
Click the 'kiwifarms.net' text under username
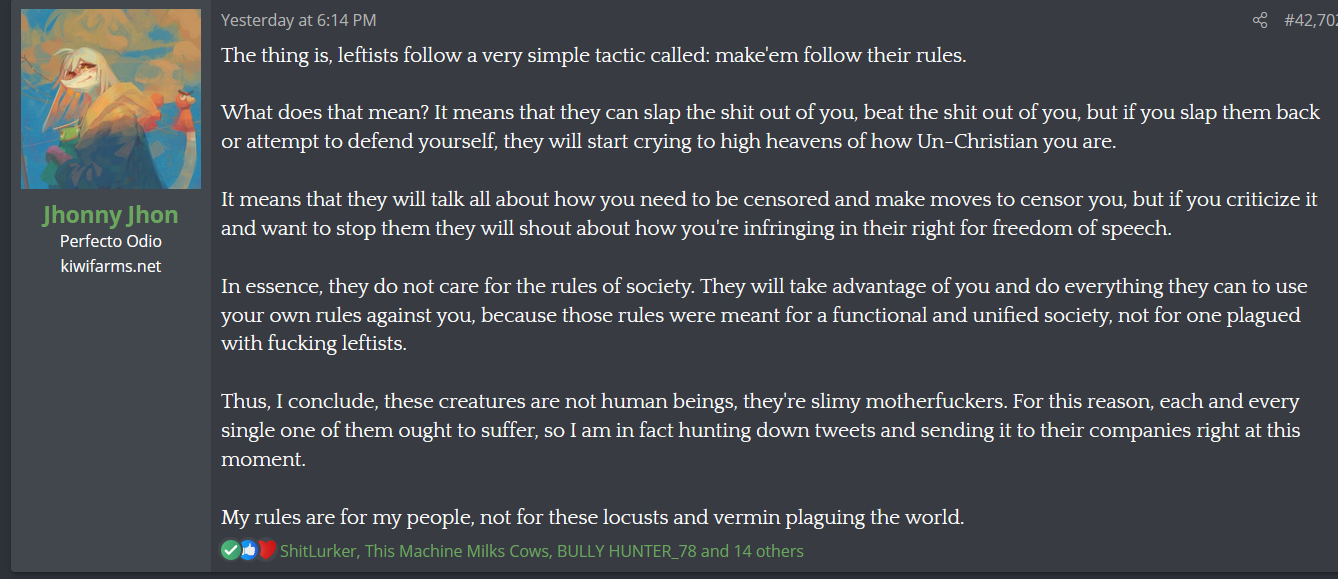111,266
